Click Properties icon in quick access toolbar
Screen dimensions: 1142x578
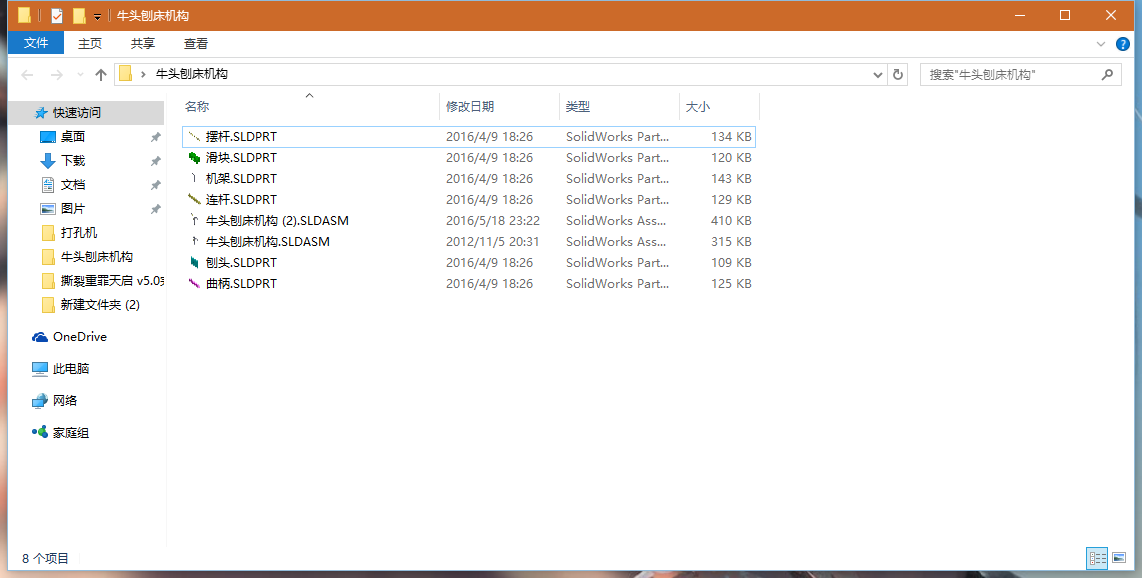click(x=57, y=15)
